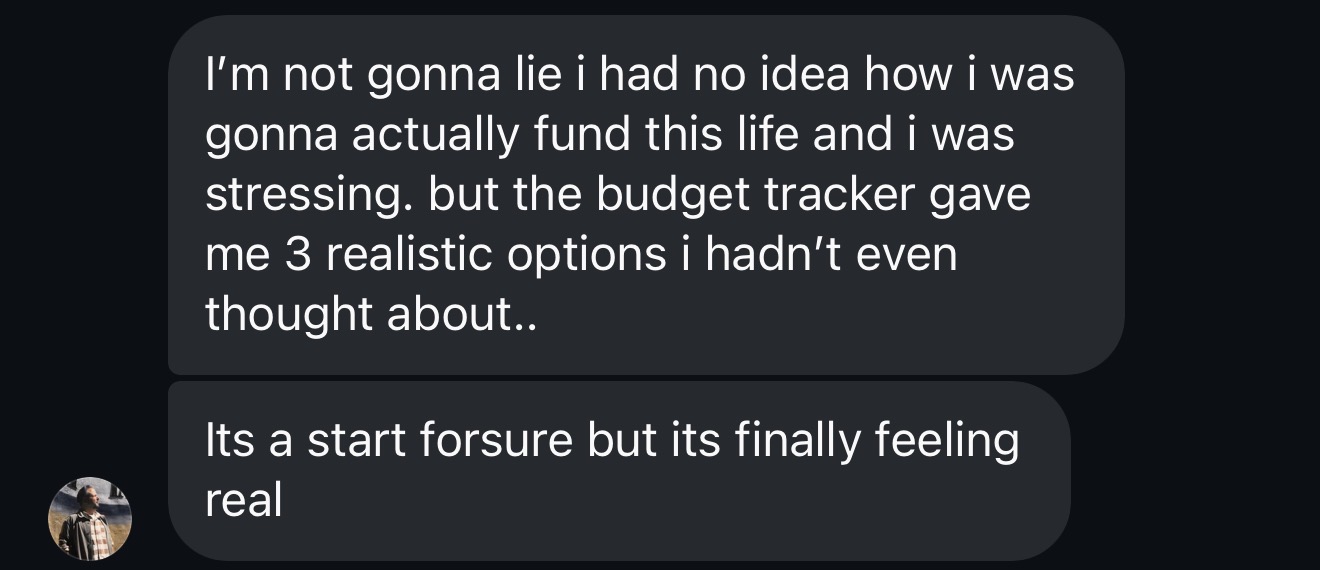Click the words "thought about.." in the first message

[x=371, y=315]
